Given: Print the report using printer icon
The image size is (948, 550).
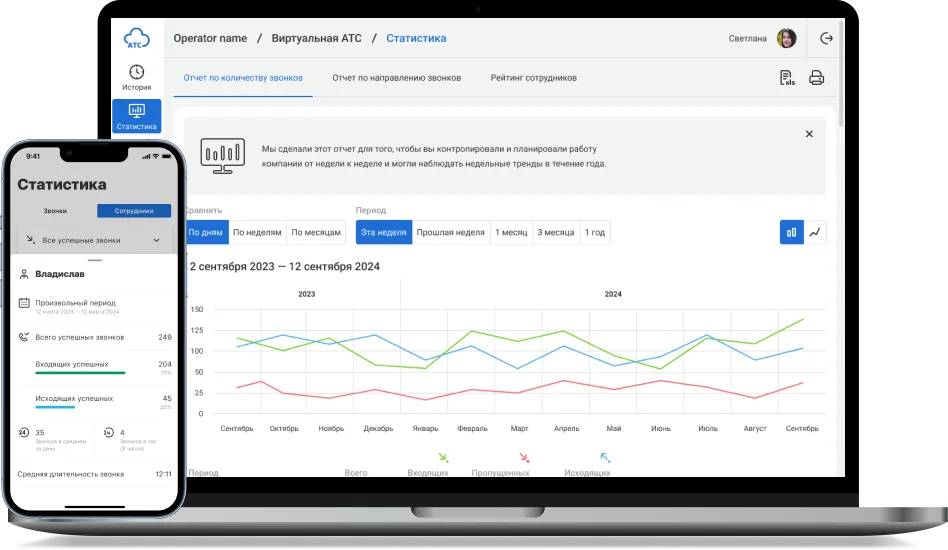Looking at the screenshot, I should 816,78.
